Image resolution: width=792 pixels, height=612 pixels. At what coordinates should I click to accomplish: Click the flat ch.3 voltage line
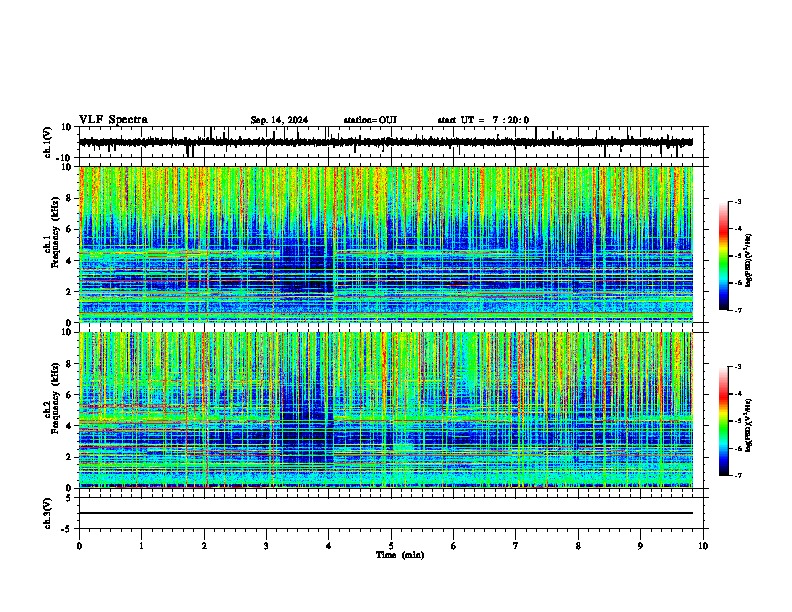pyautogui.click(x=385, y=513)
